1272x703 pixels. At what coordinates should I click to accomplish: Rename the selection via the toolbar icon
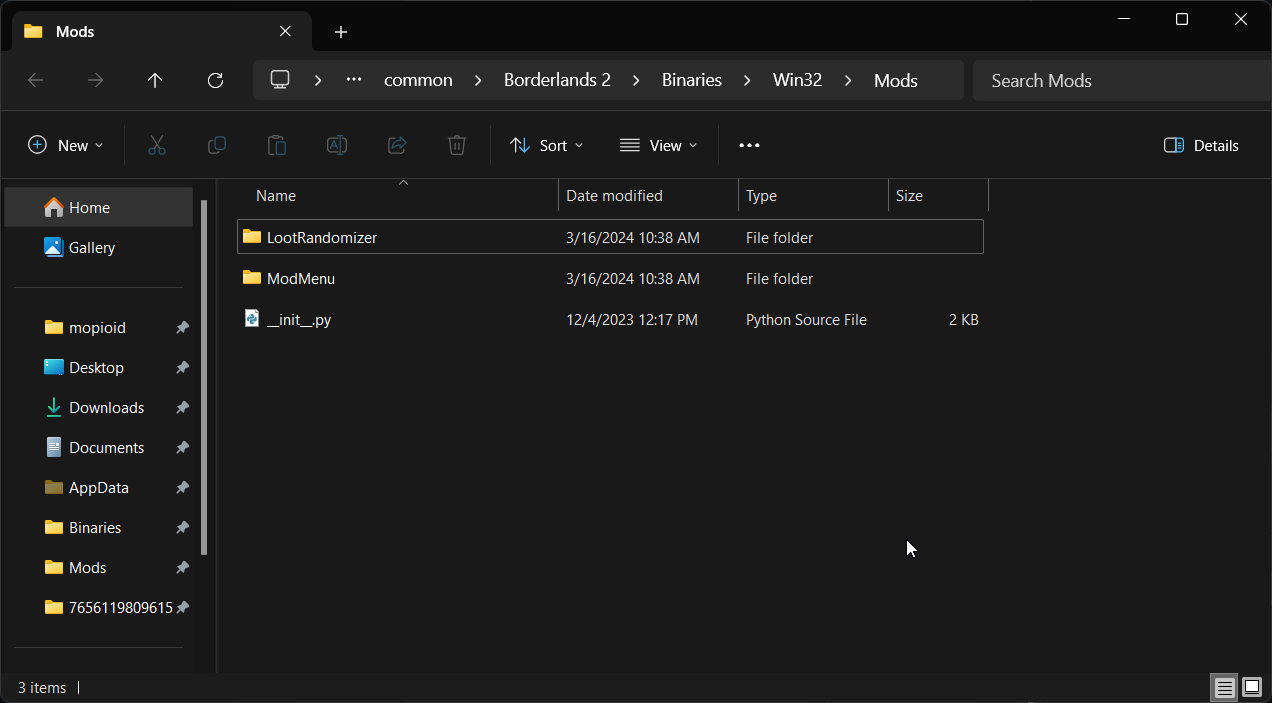click(336, 145)
